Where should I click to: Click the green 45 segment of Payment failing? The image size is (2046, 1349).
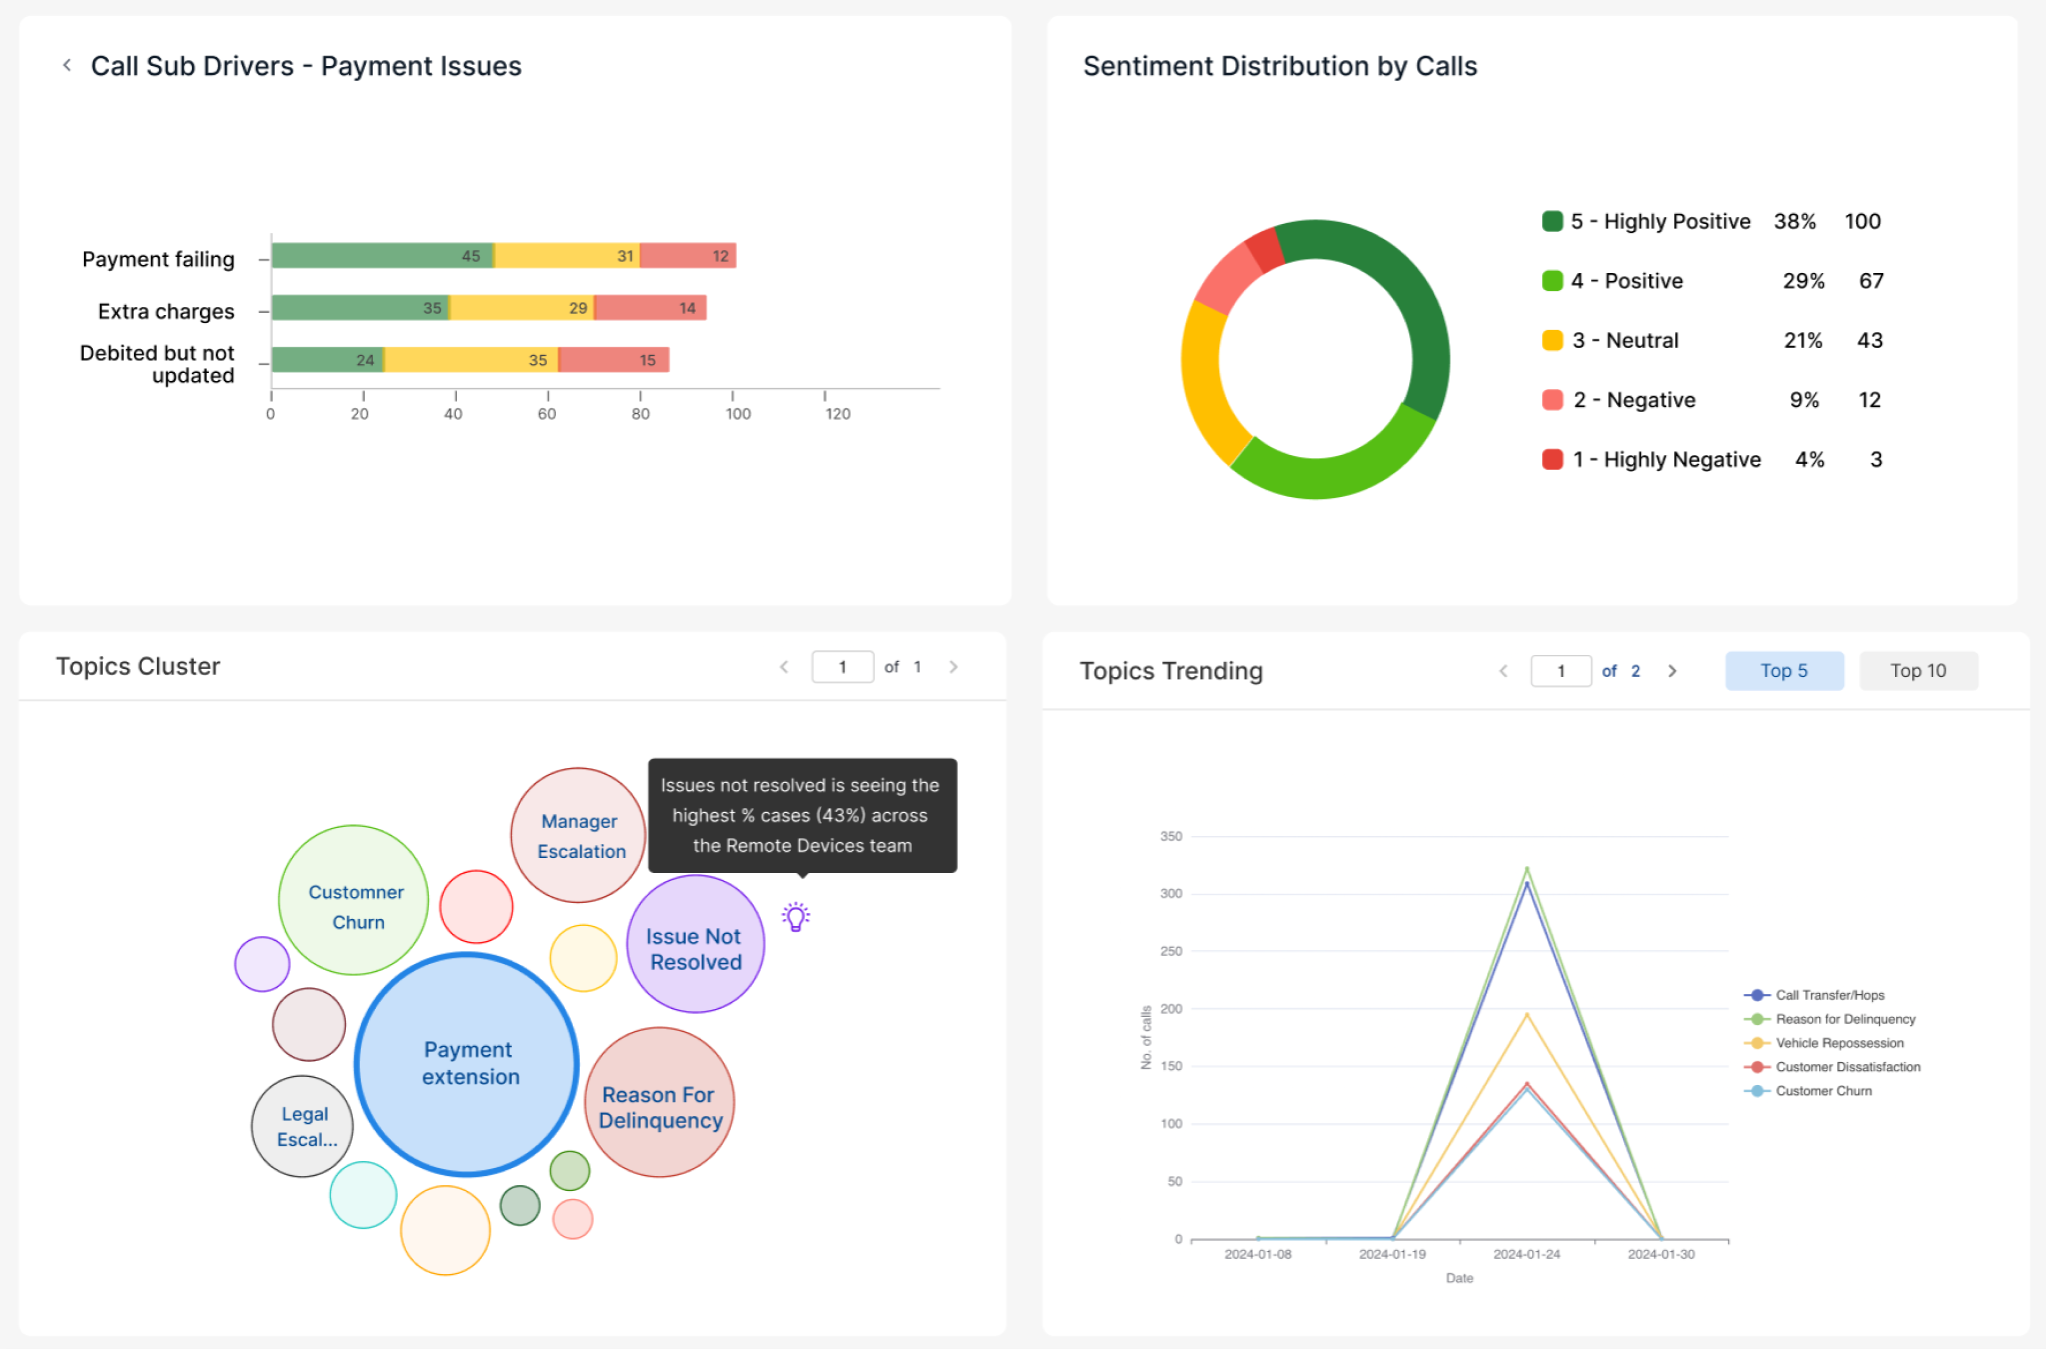[x=383, y=255]
